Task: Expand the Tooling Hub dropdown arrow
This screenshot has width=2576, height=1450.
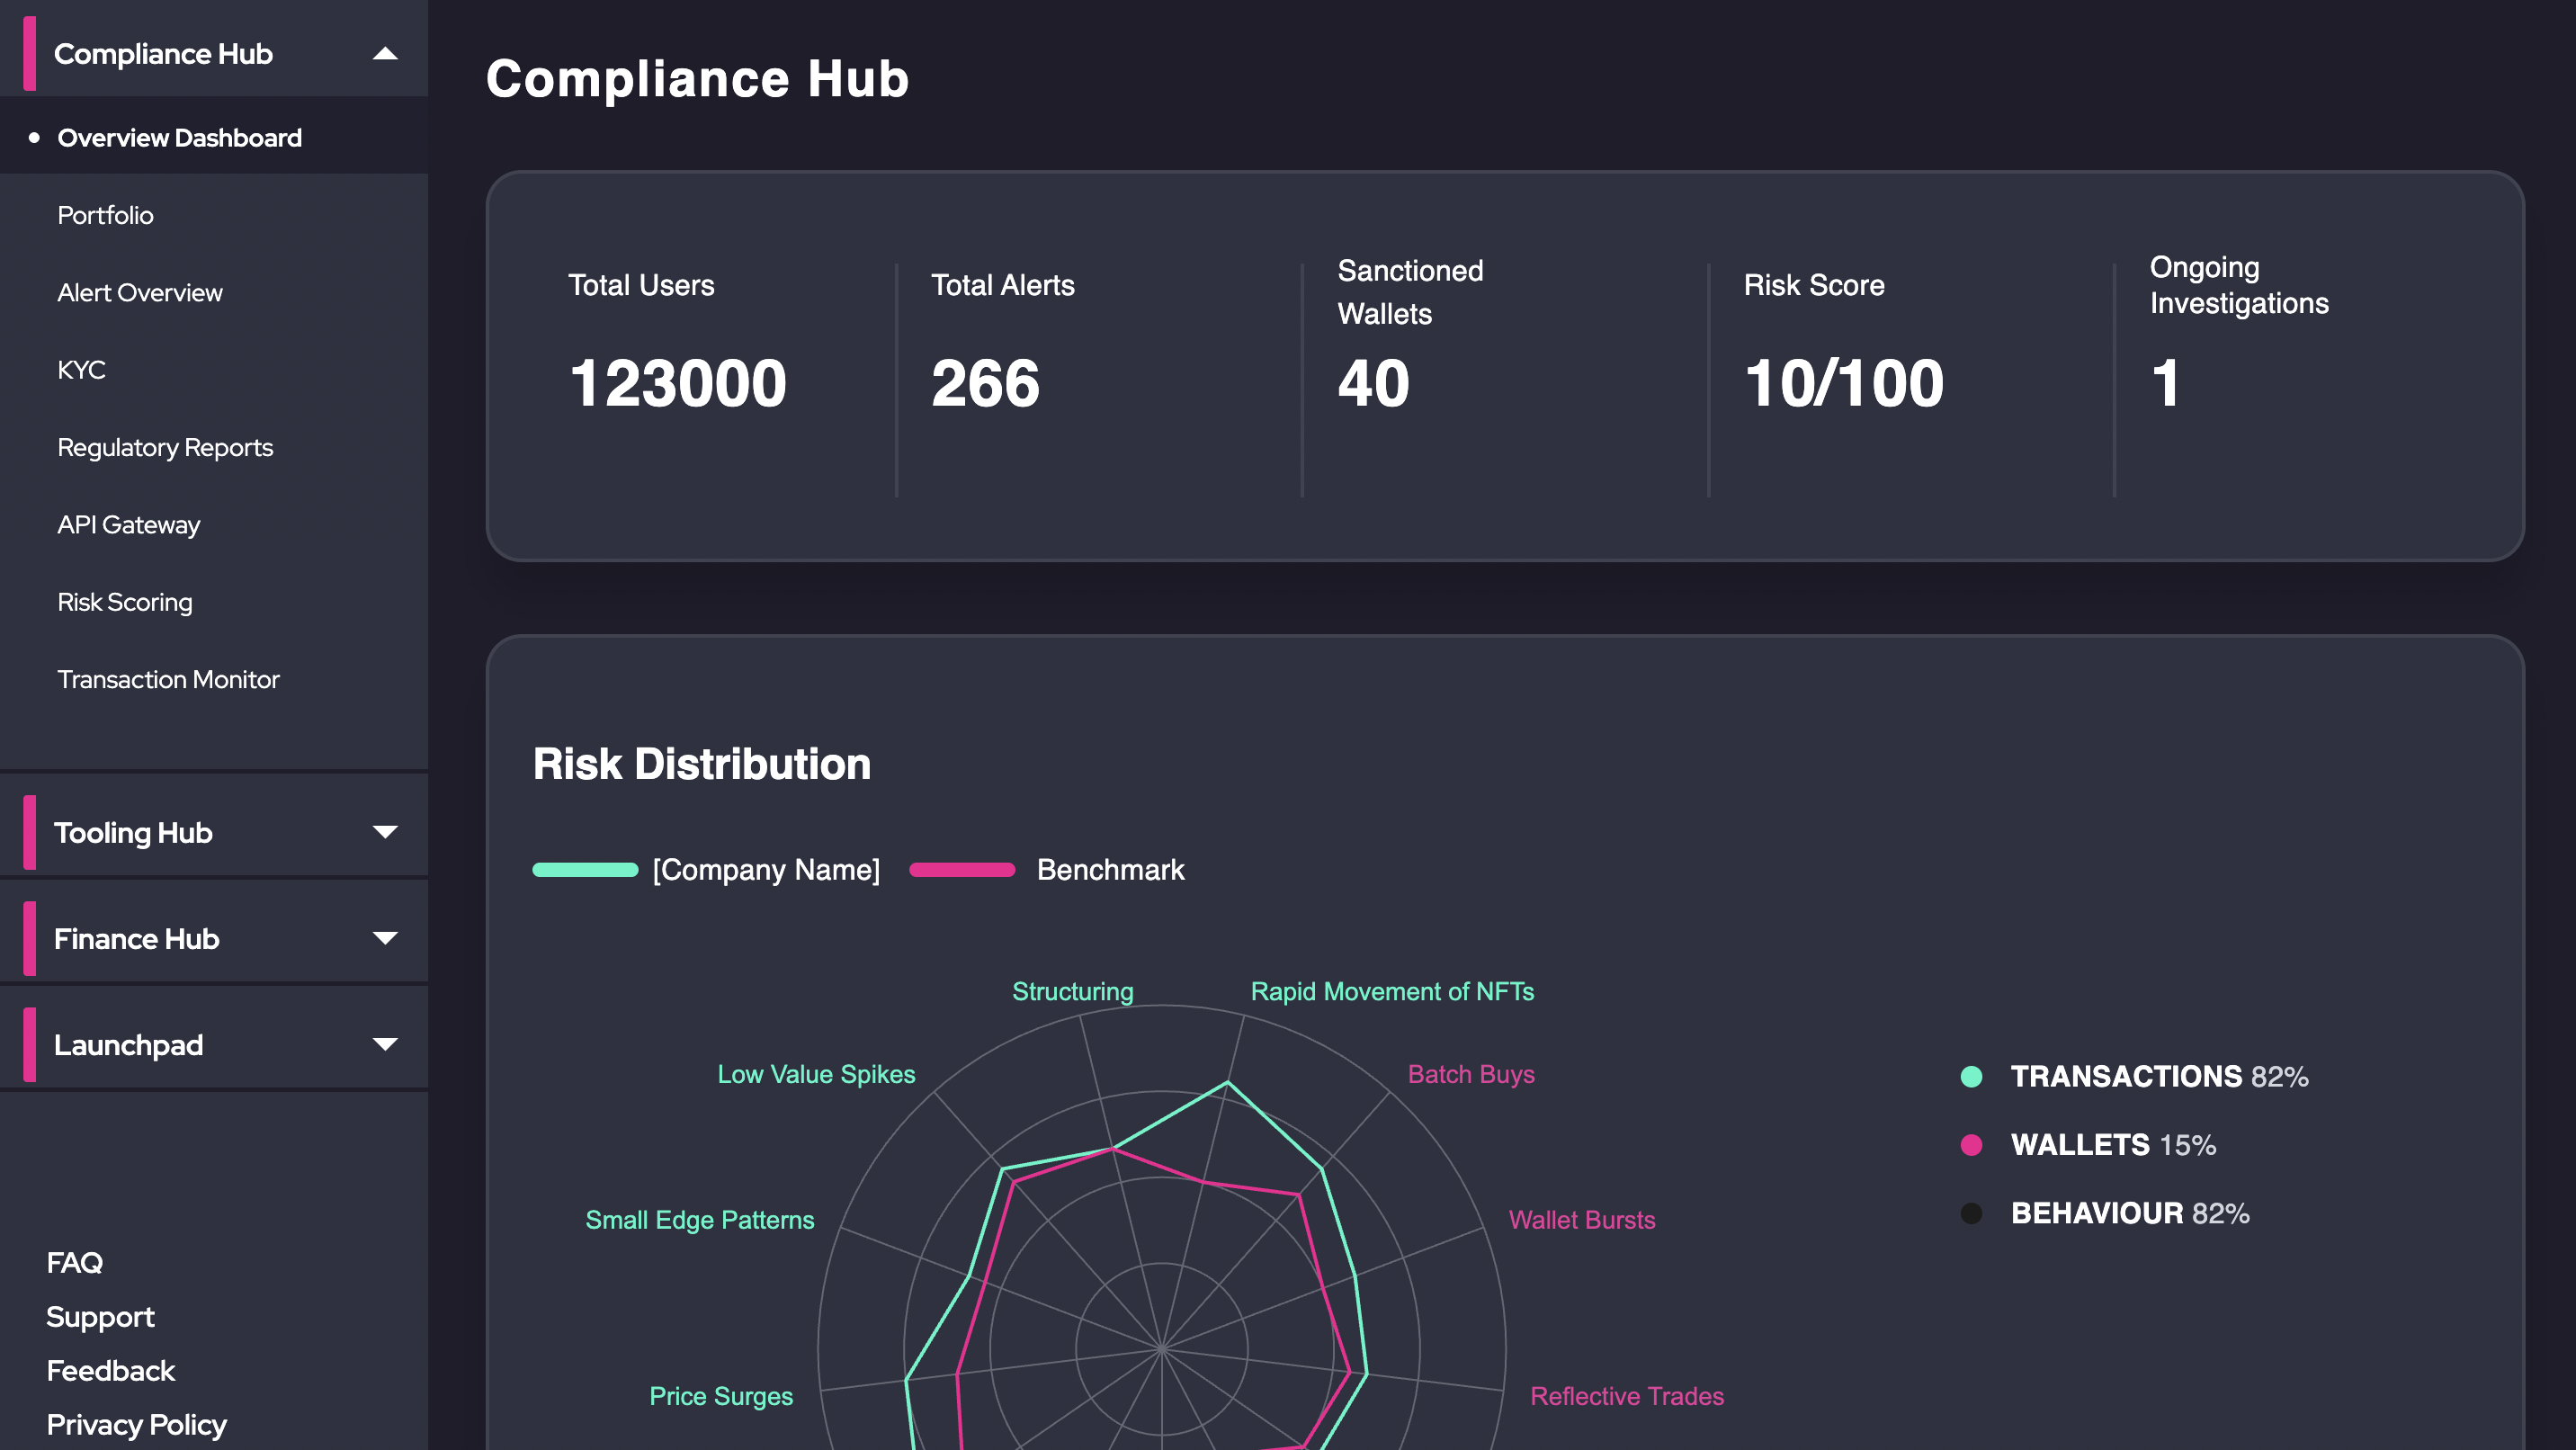Action: tap(385, 832)
